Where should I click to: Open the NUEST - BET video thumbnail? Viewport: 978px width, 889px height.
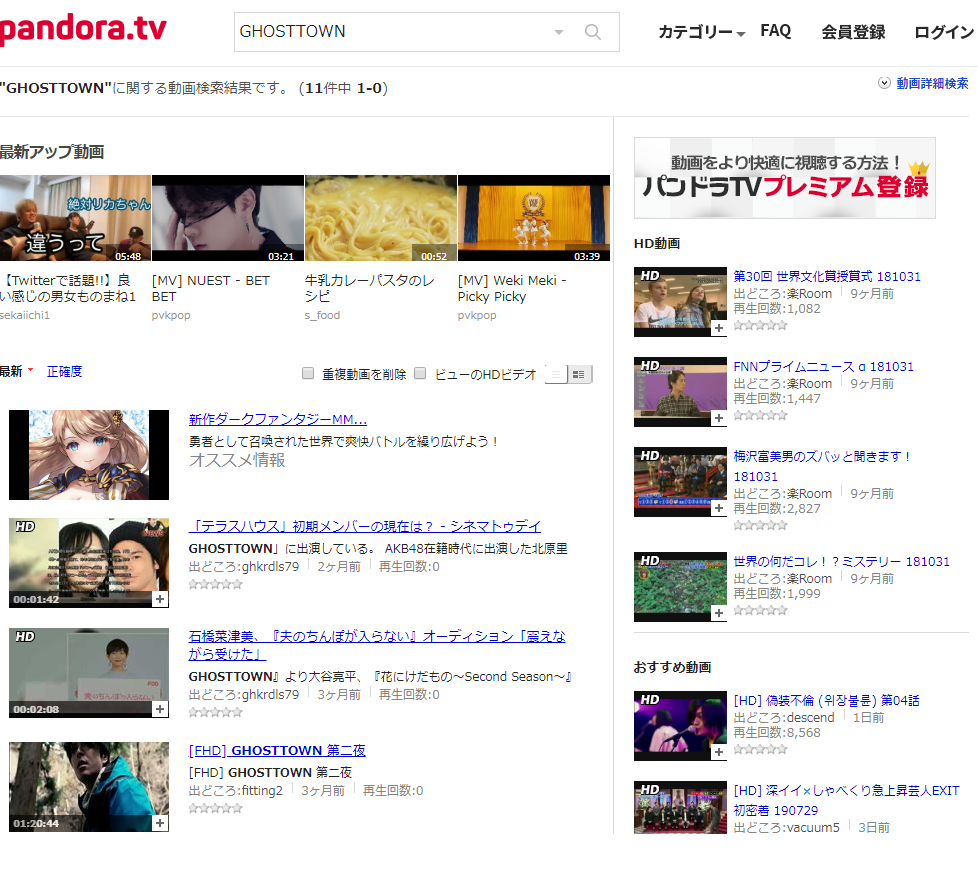click(x=228, y=218)
